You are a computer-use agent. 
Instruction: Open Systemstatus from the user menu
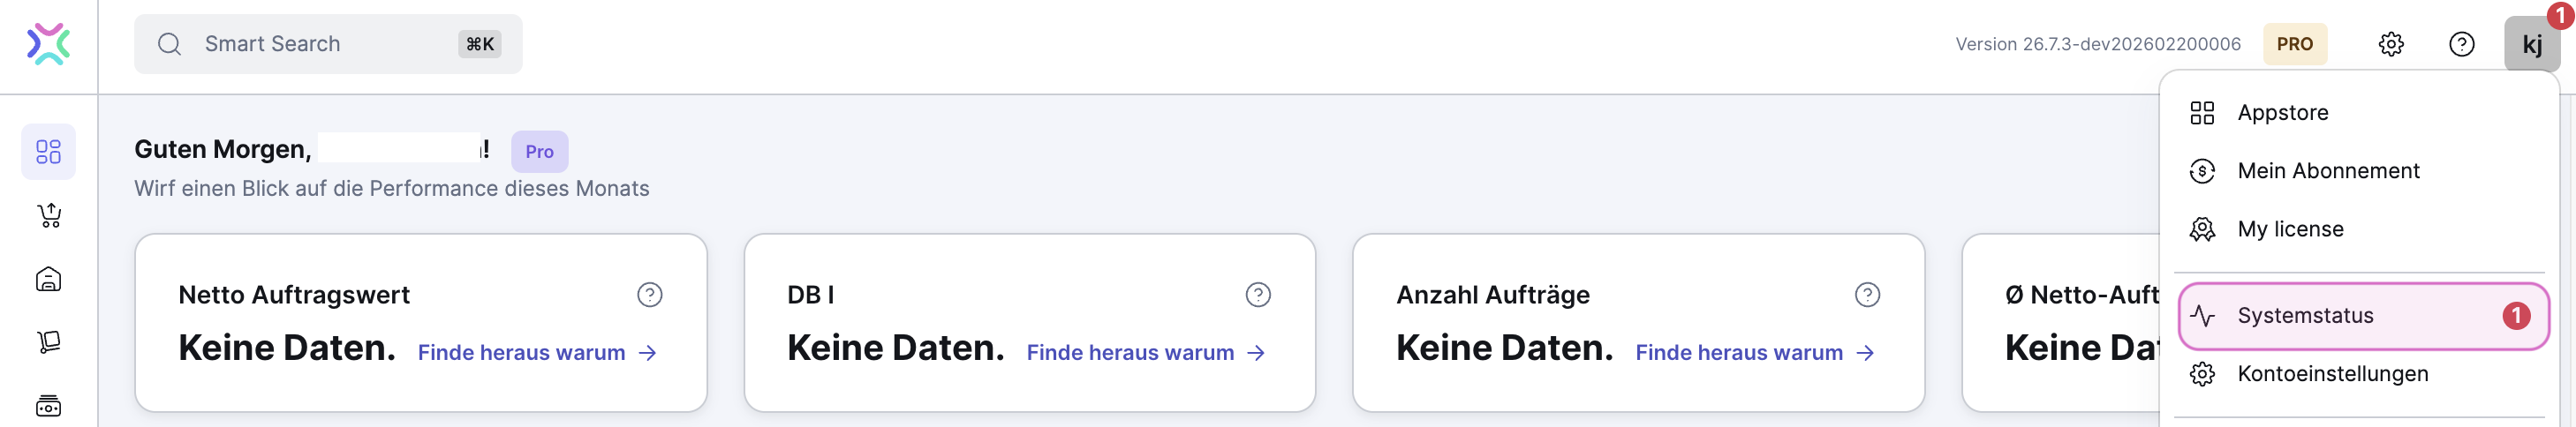coord(2304,316)
